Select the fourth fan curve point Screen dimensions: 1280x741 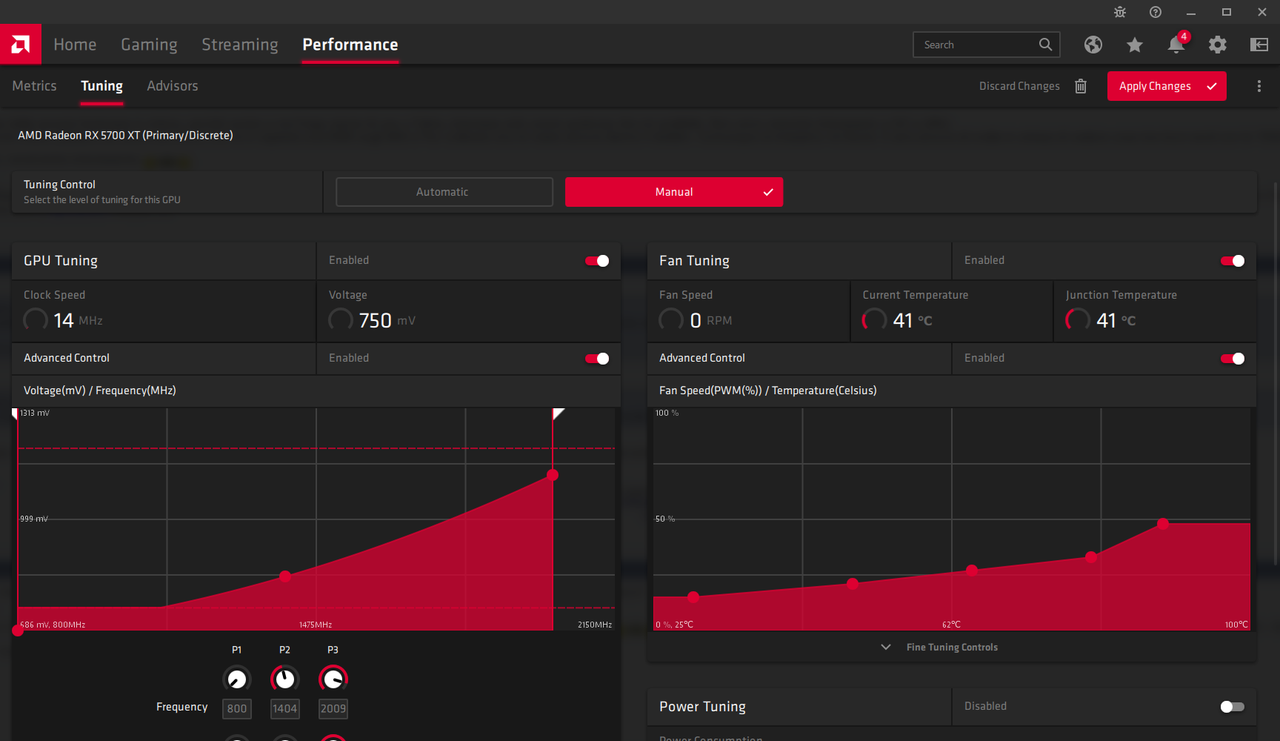coord(1091,557)
